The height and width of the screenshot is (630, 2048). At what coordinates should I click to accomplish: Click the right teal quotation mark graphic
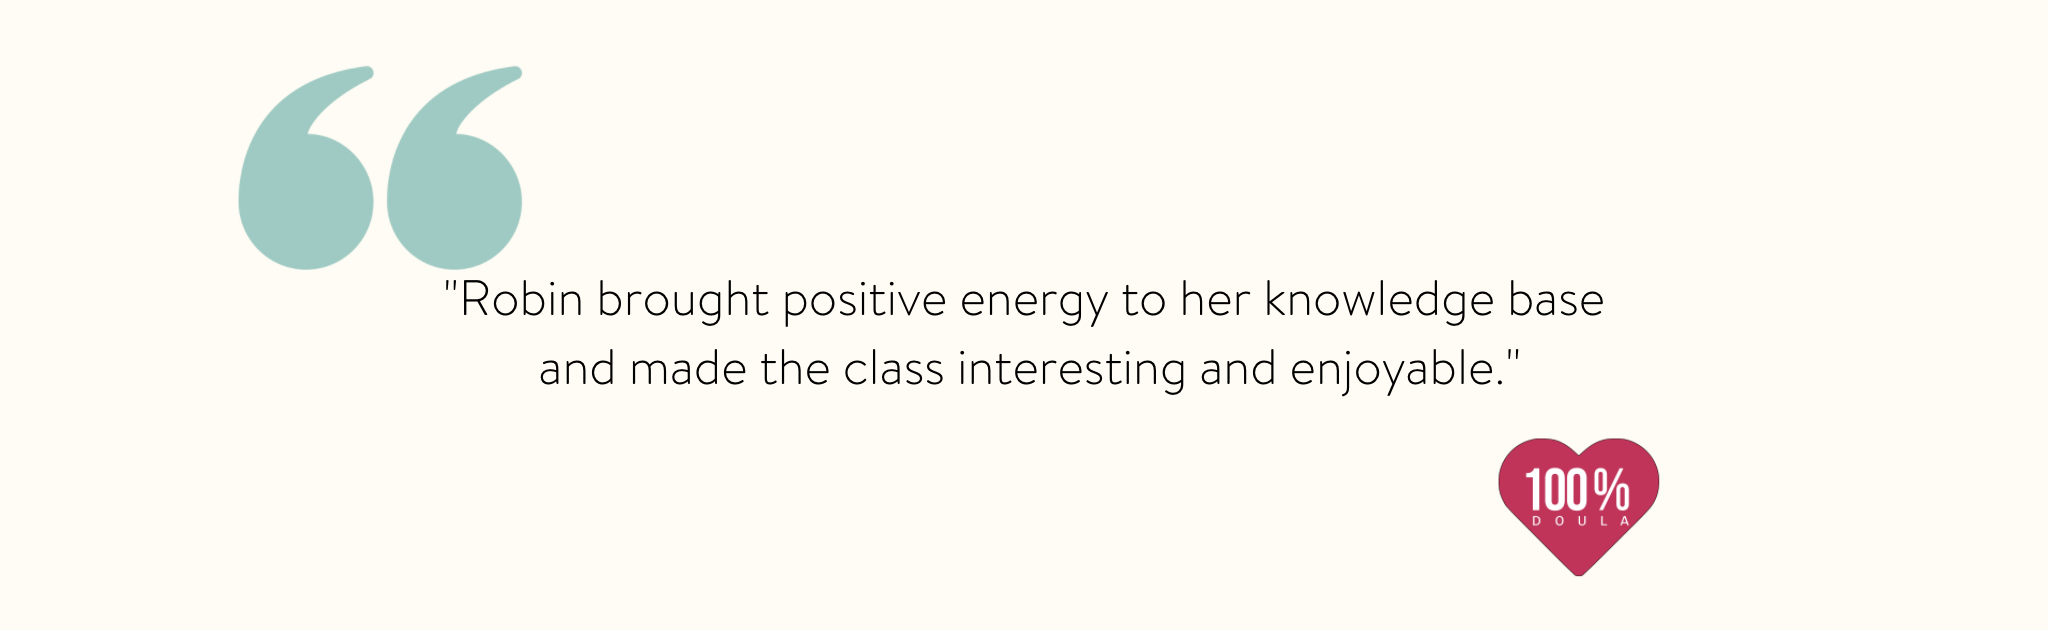pos(454,168)
